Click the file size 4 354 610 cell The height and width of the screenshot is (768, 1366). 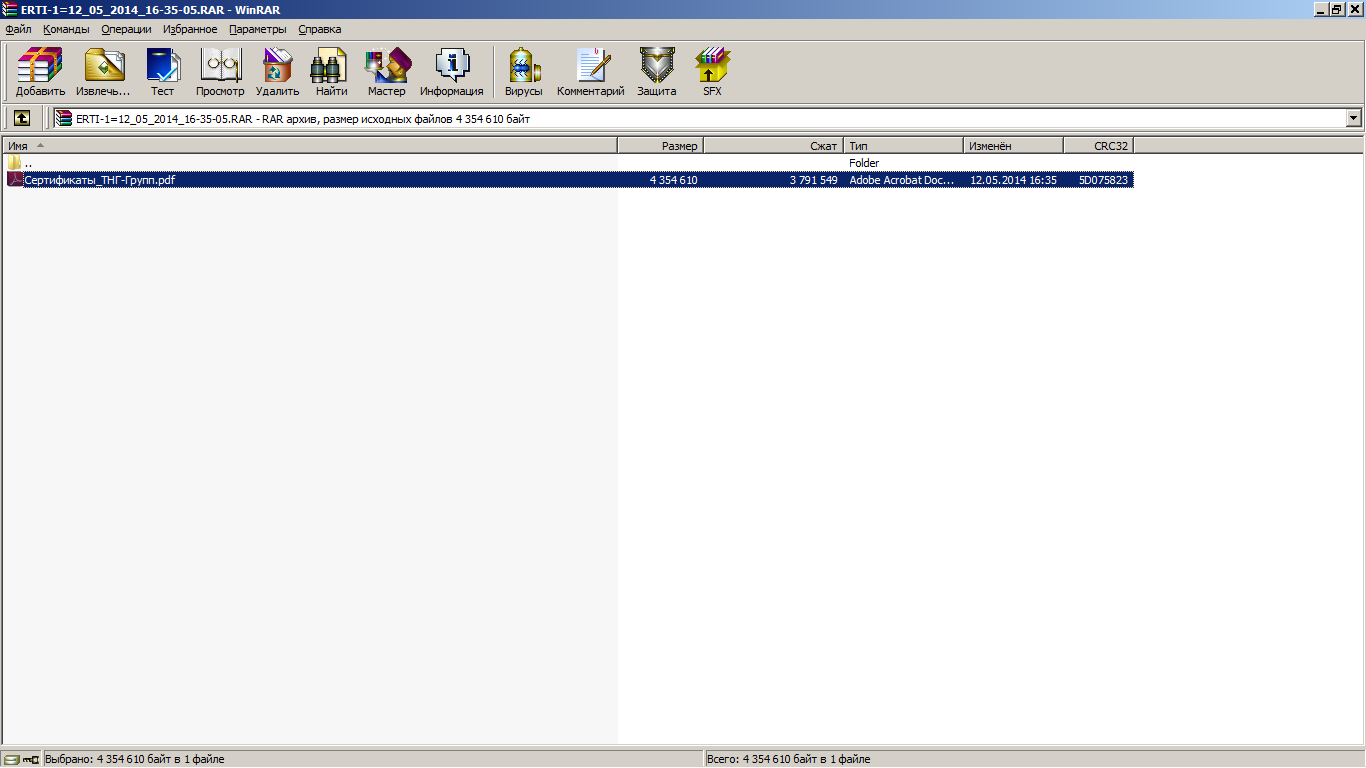[x=673, y=180]
